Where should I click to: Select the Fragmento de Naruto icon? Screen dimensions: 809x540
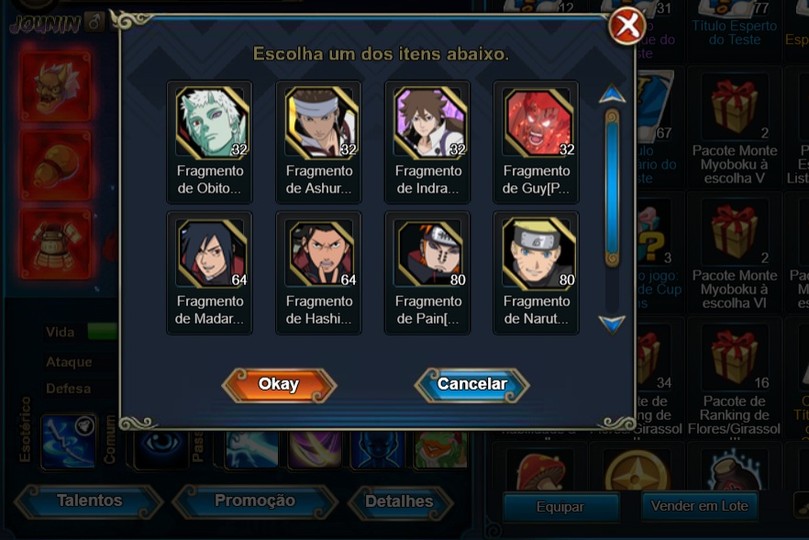click(538, 253)
